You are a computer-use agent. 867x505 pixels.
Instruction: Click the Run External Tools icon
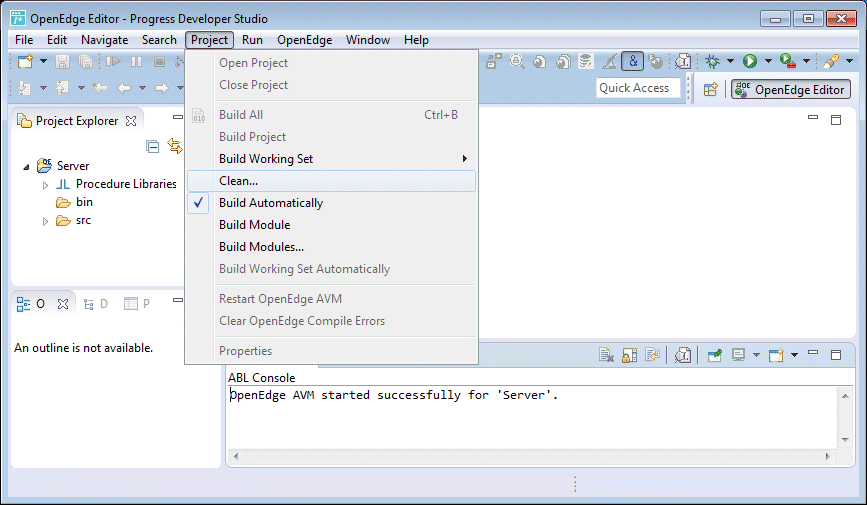(787, 61)
